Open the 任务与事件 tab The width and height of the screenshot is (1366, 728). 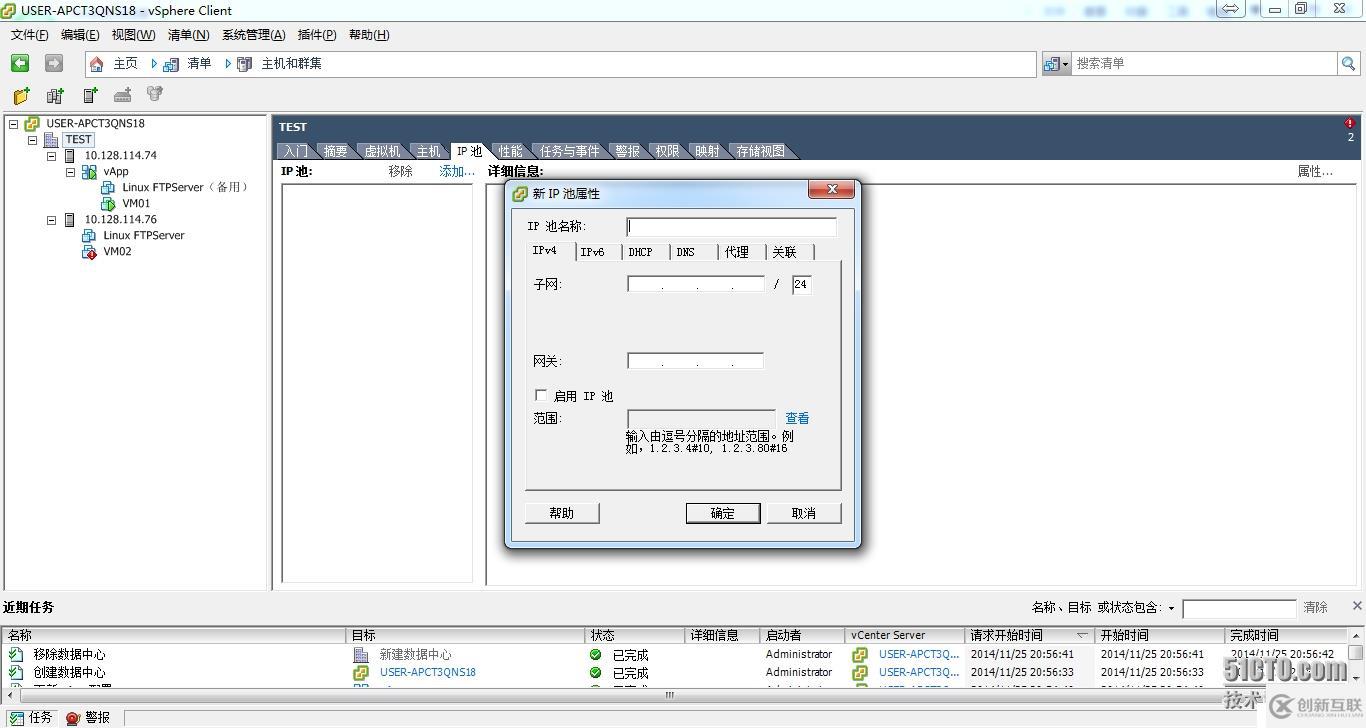click(570, 151)
